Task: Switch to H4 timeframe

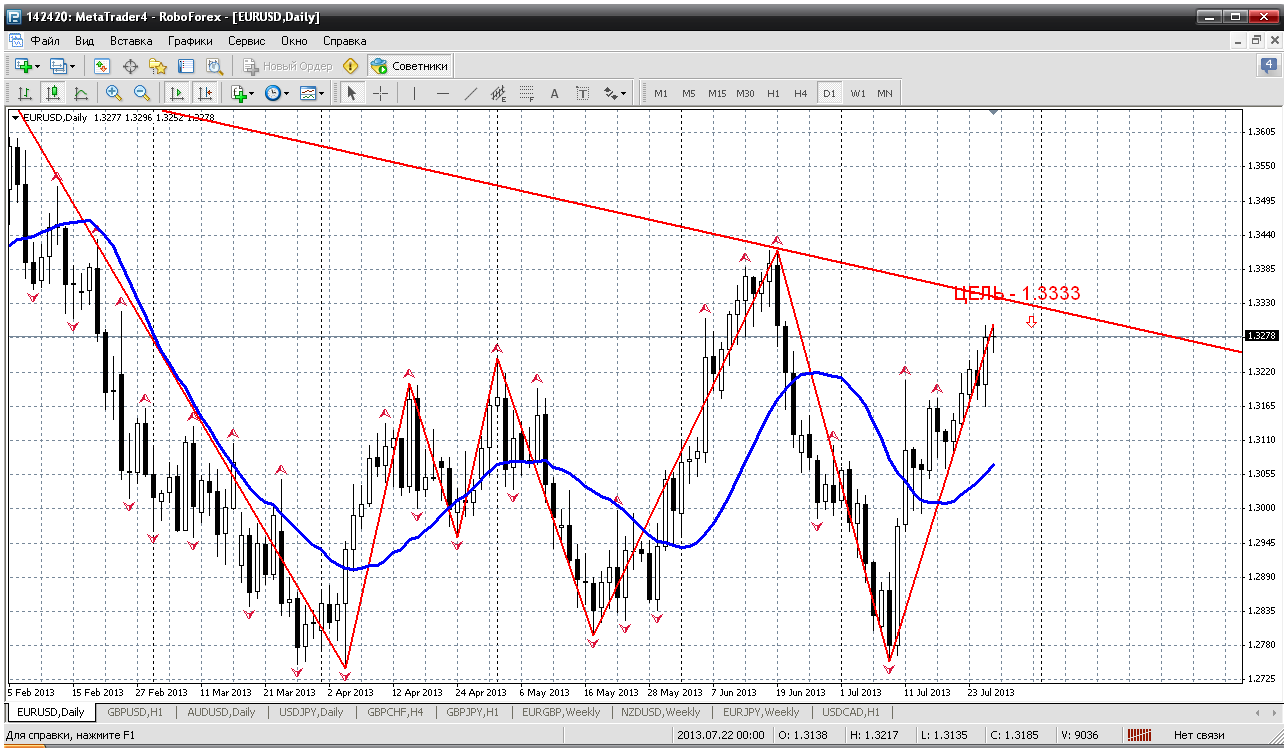Action: coord(801,93)
